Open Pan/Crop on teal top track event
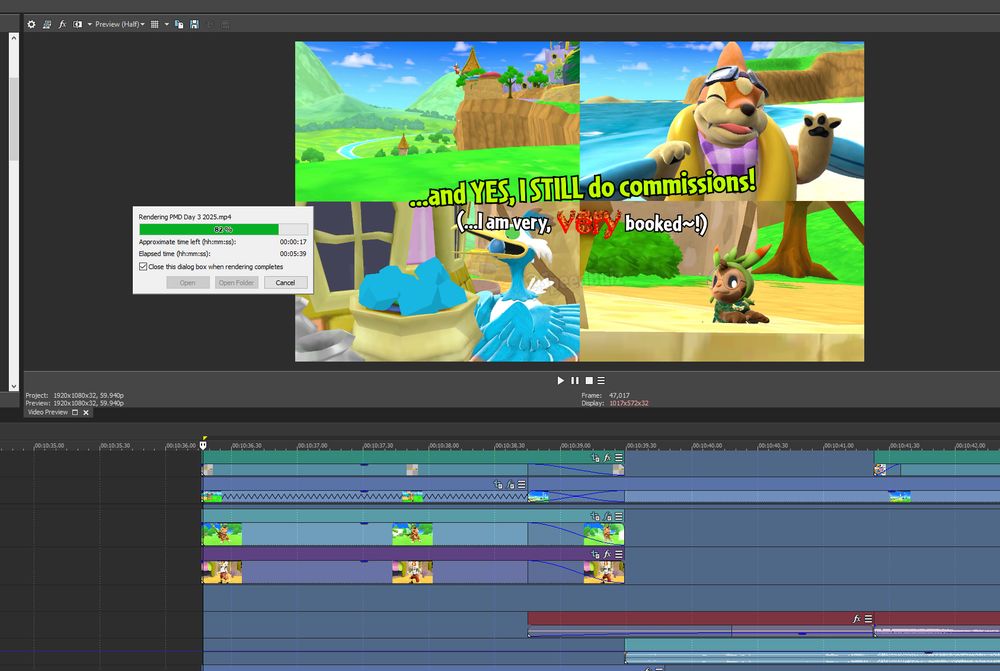This screenshot has width=1000, height=671. 596,457
